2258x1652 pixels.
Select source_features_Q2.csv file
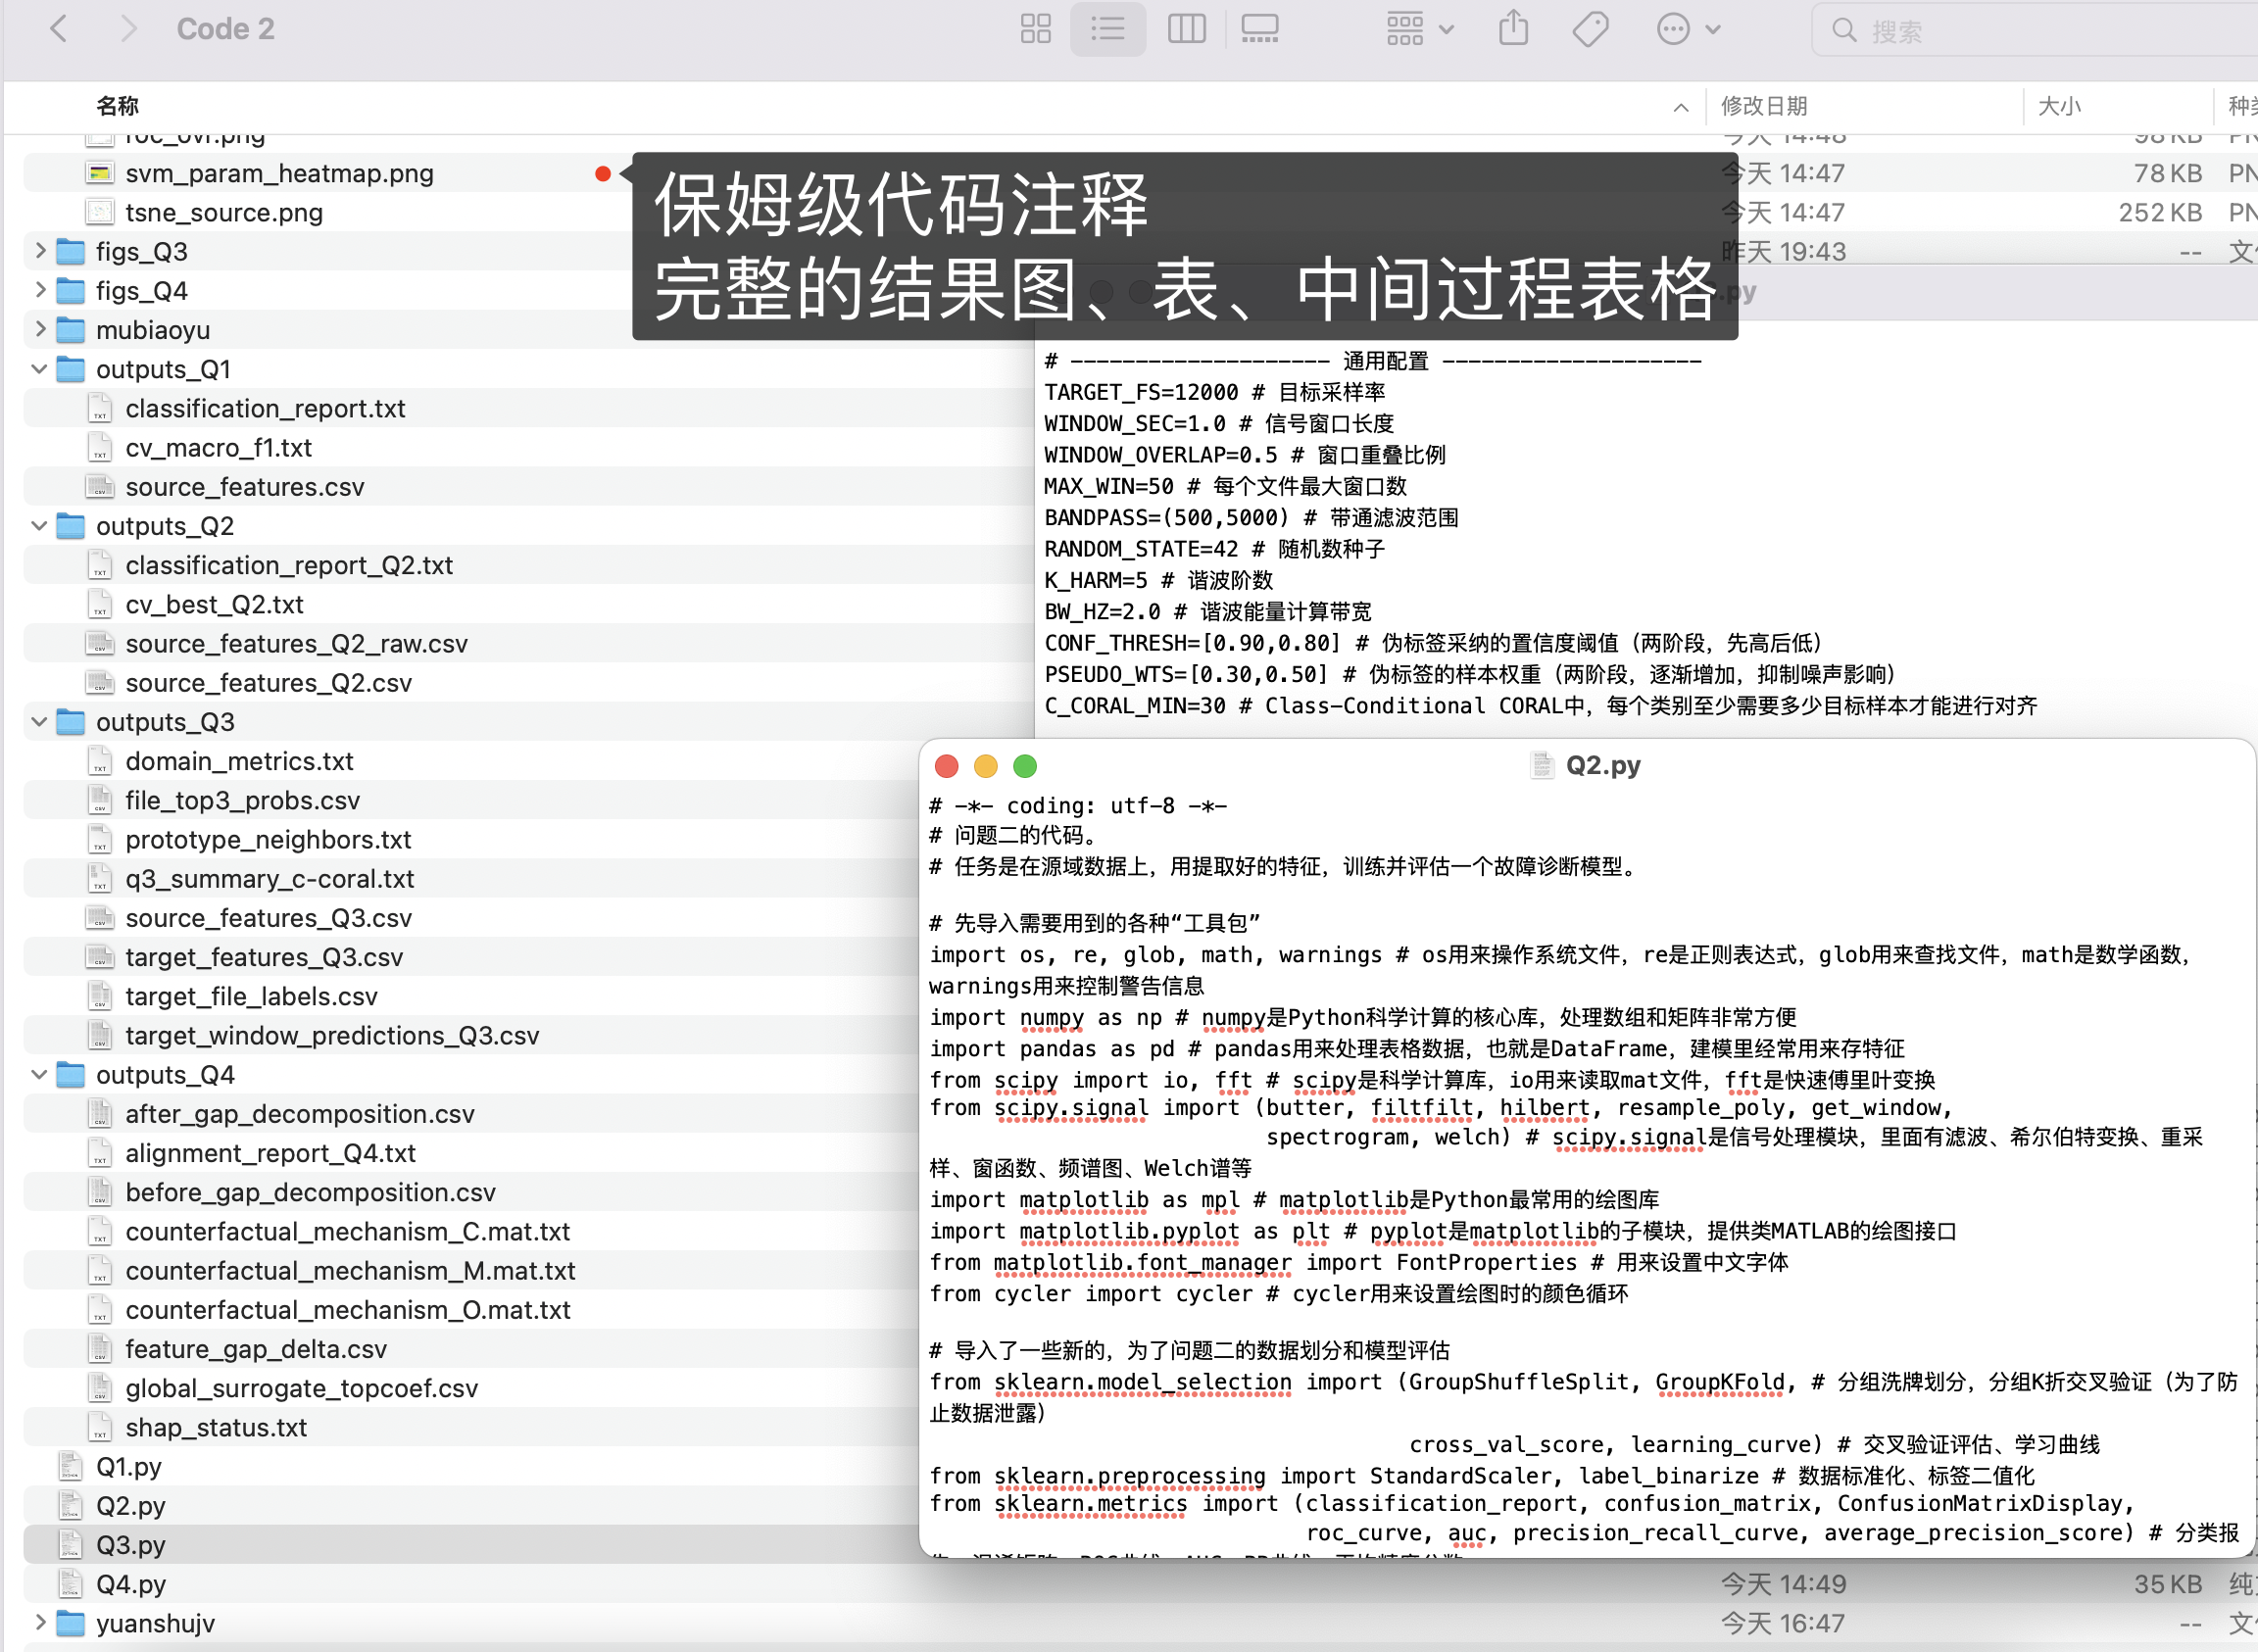click(268, 683)
